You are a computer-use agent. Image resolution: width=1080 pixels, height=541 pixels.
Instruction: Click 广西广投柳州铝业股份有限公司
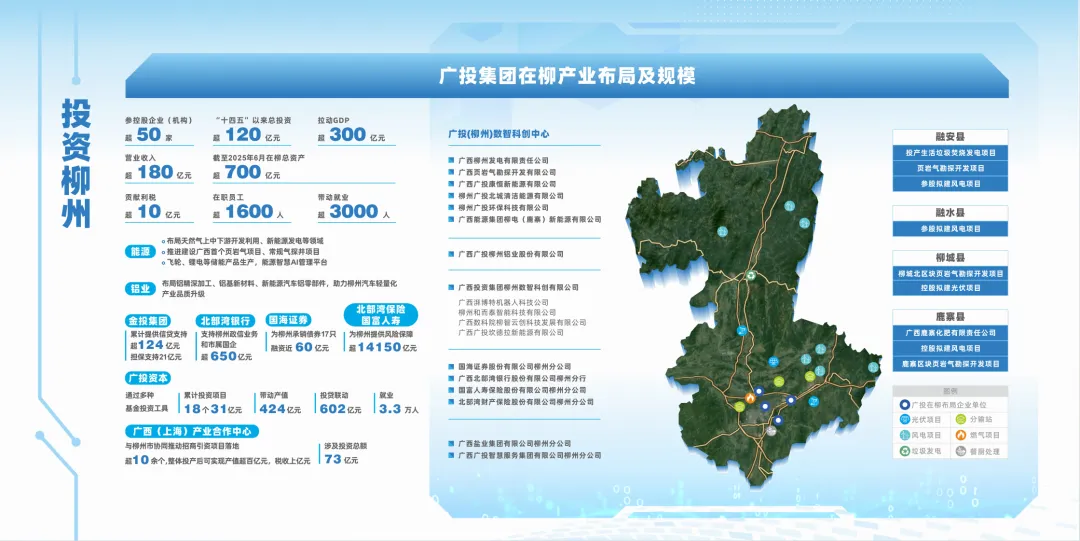coord(510,254)
